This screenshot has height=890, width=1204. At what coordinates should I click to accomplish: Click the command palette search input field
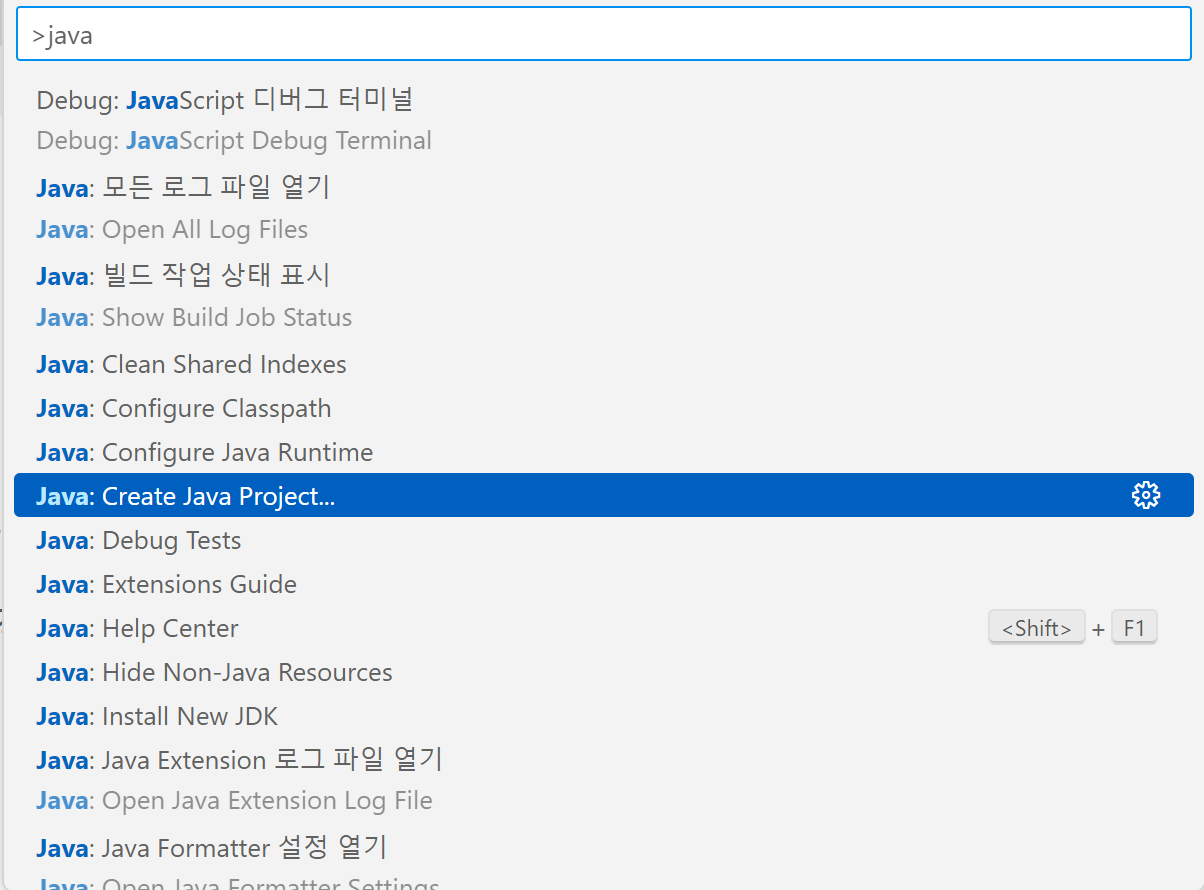(603, 35)
